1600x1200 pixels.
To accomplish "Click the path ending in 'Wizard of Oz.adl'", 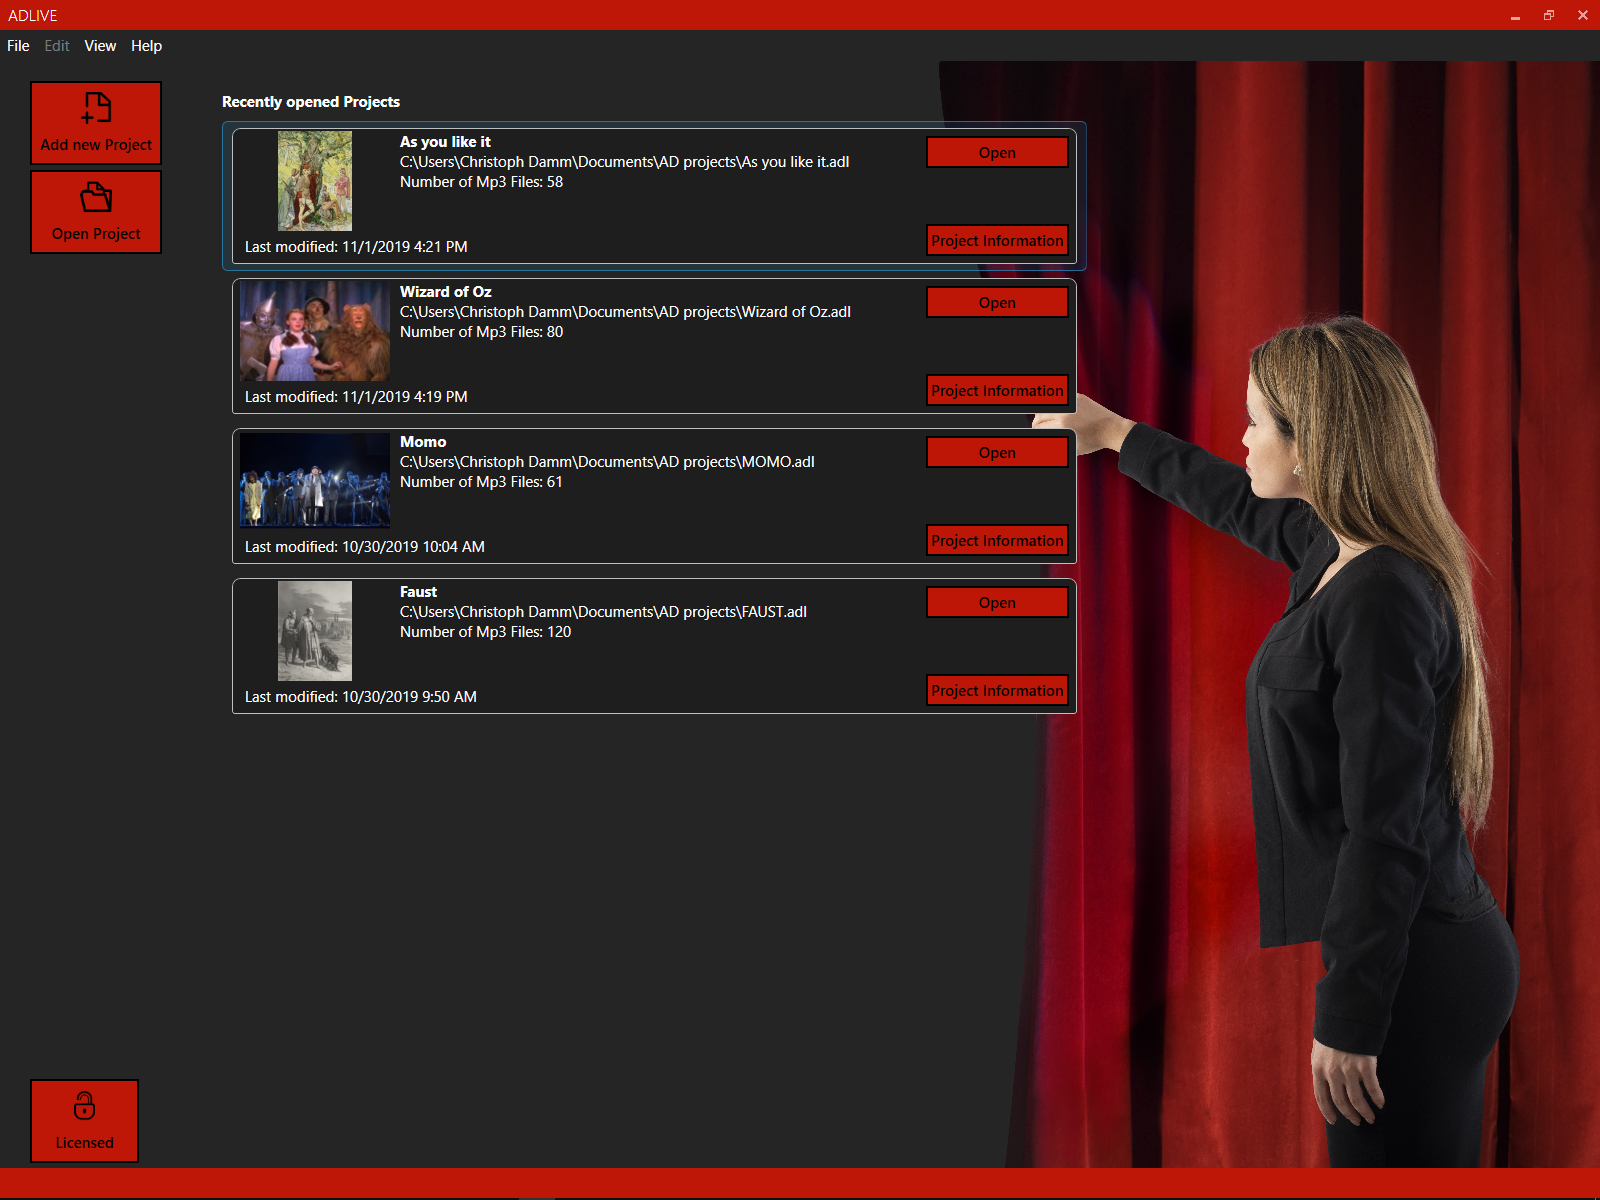I will pyautogui.click(x=626, y=312).
